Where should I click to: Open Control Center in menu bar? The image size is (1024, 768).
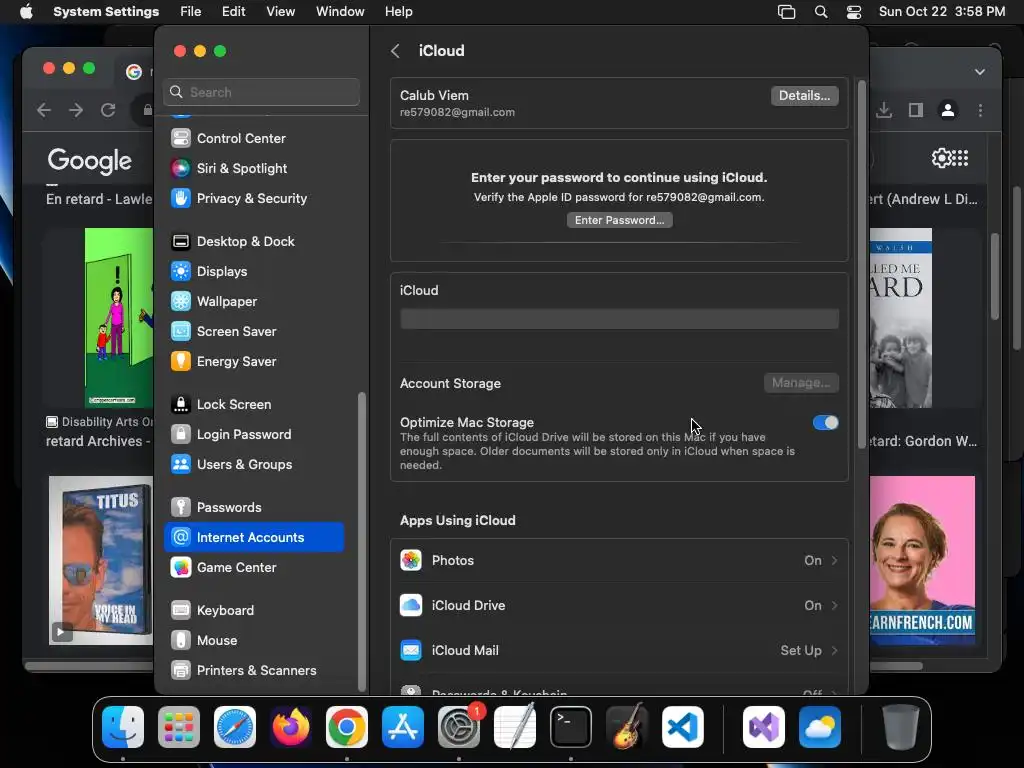(x=854, y=12)
